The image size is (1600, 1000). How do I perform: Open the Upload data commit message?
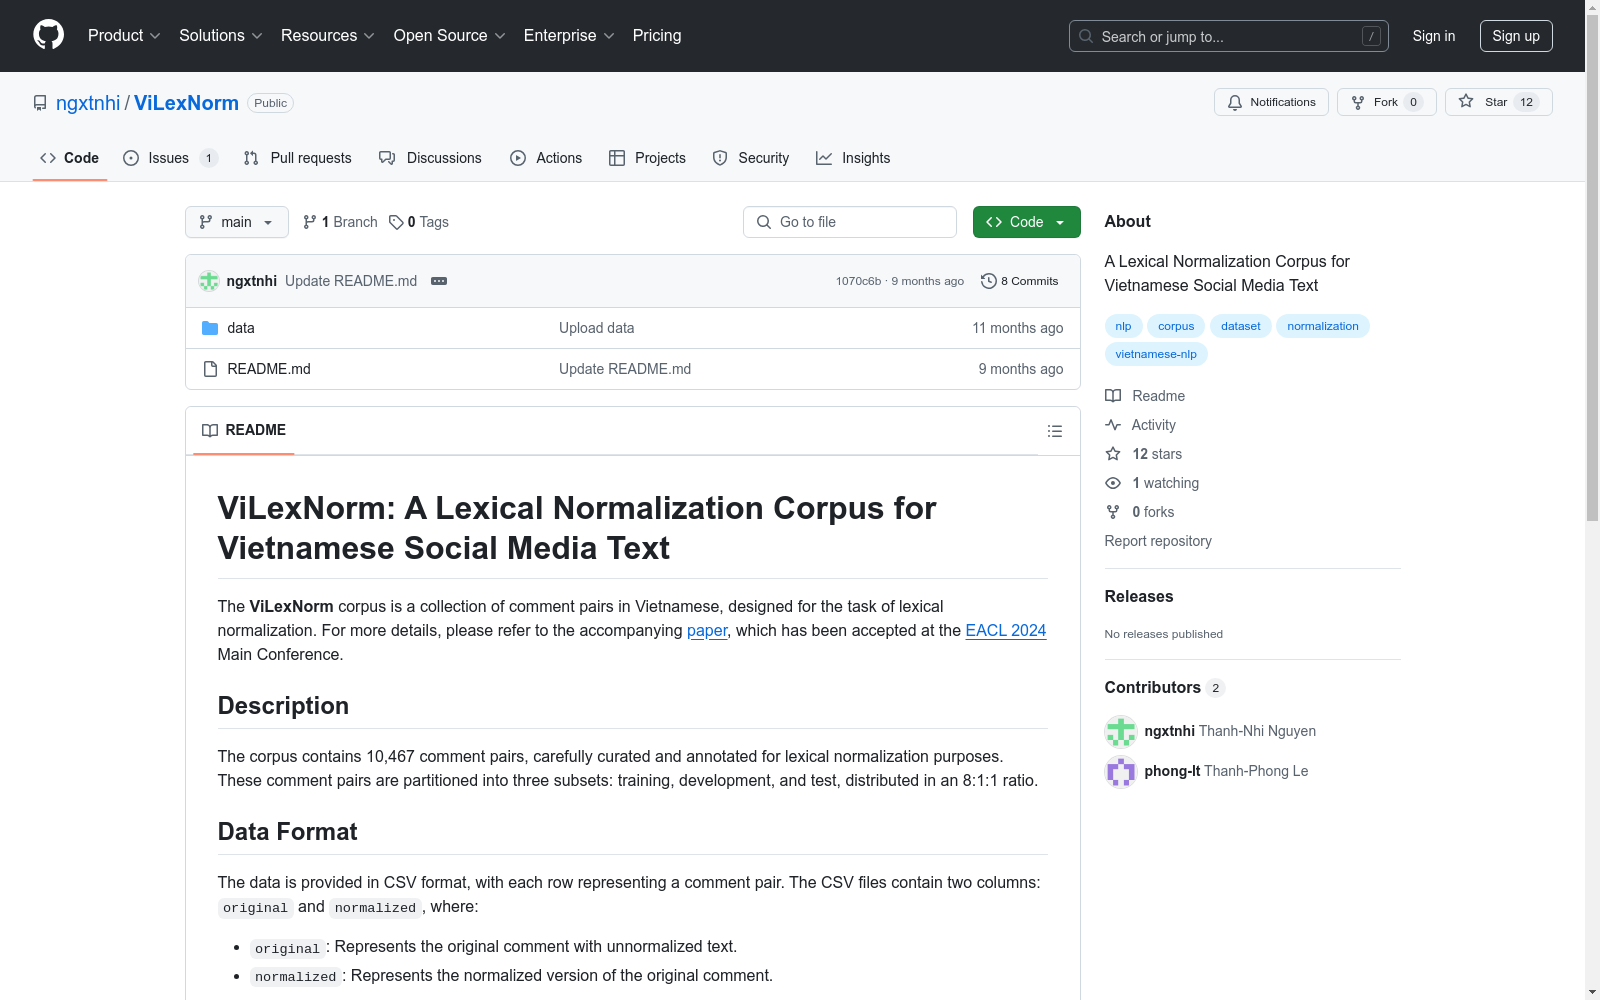[x=596, y=328]
